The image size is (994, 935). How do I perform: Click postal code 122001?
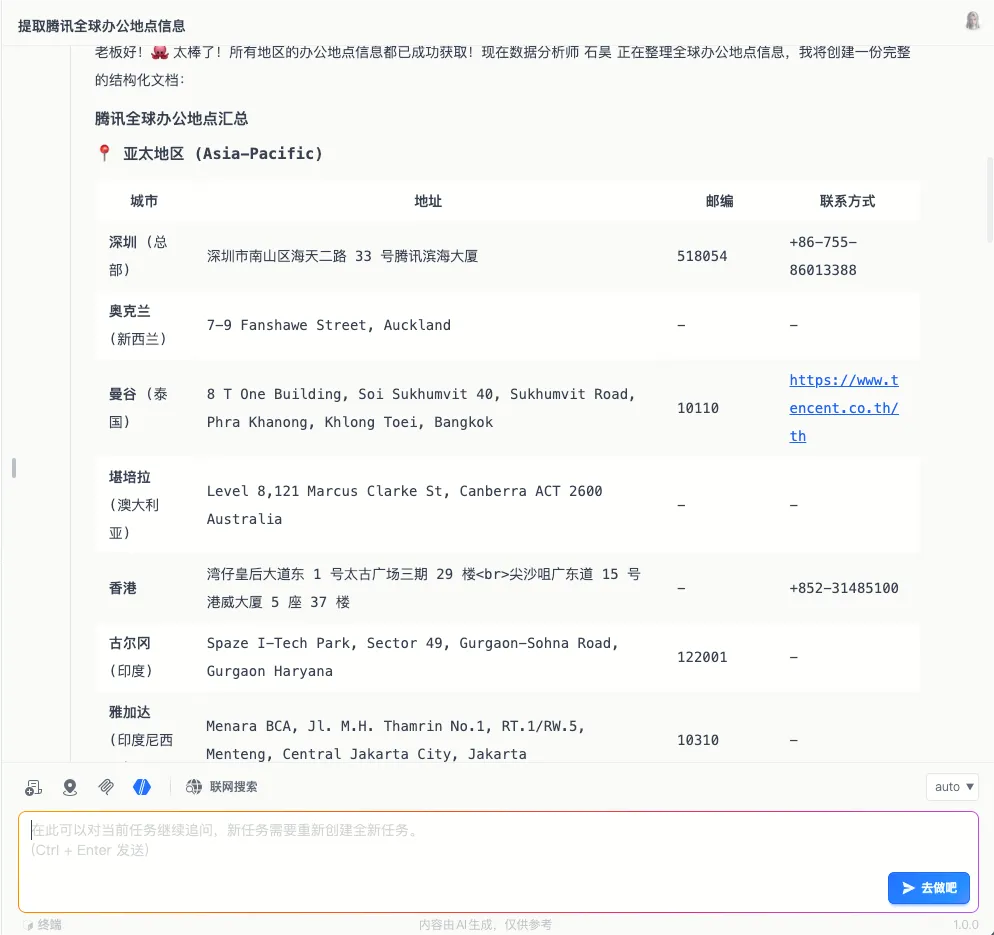click(702, 657)
